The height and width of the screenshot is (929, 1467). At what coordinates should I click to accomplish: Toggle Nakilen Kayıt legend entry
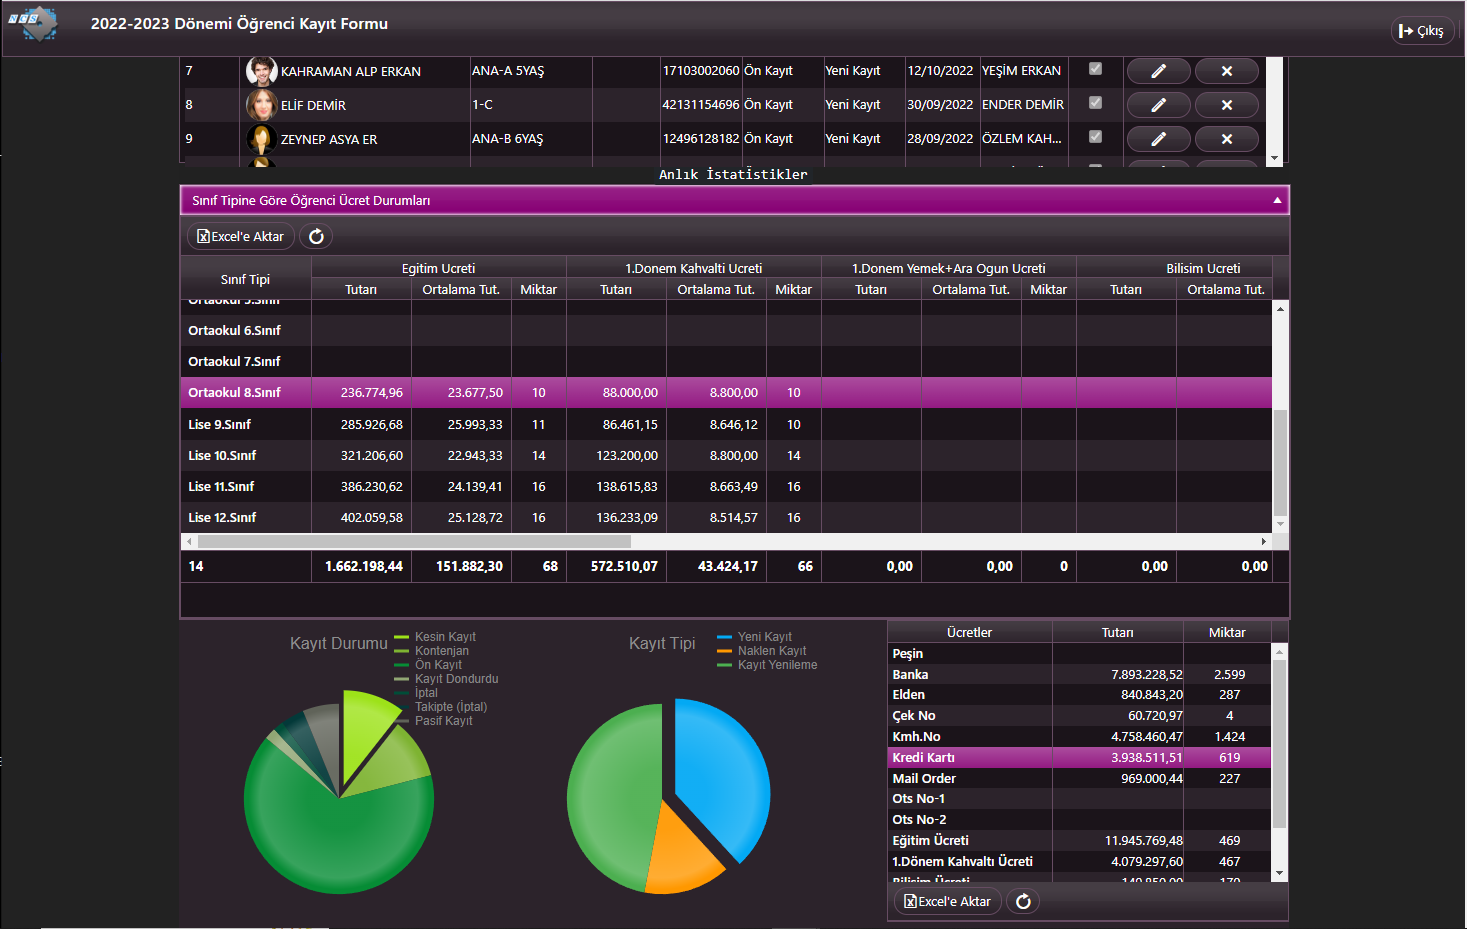tap(762, 651)
